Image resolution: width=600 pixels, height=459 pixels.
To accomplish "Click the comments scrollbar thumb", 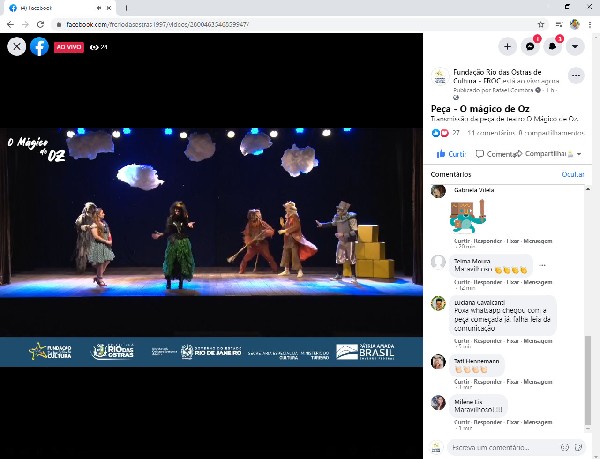I will (x=588, y=380).
